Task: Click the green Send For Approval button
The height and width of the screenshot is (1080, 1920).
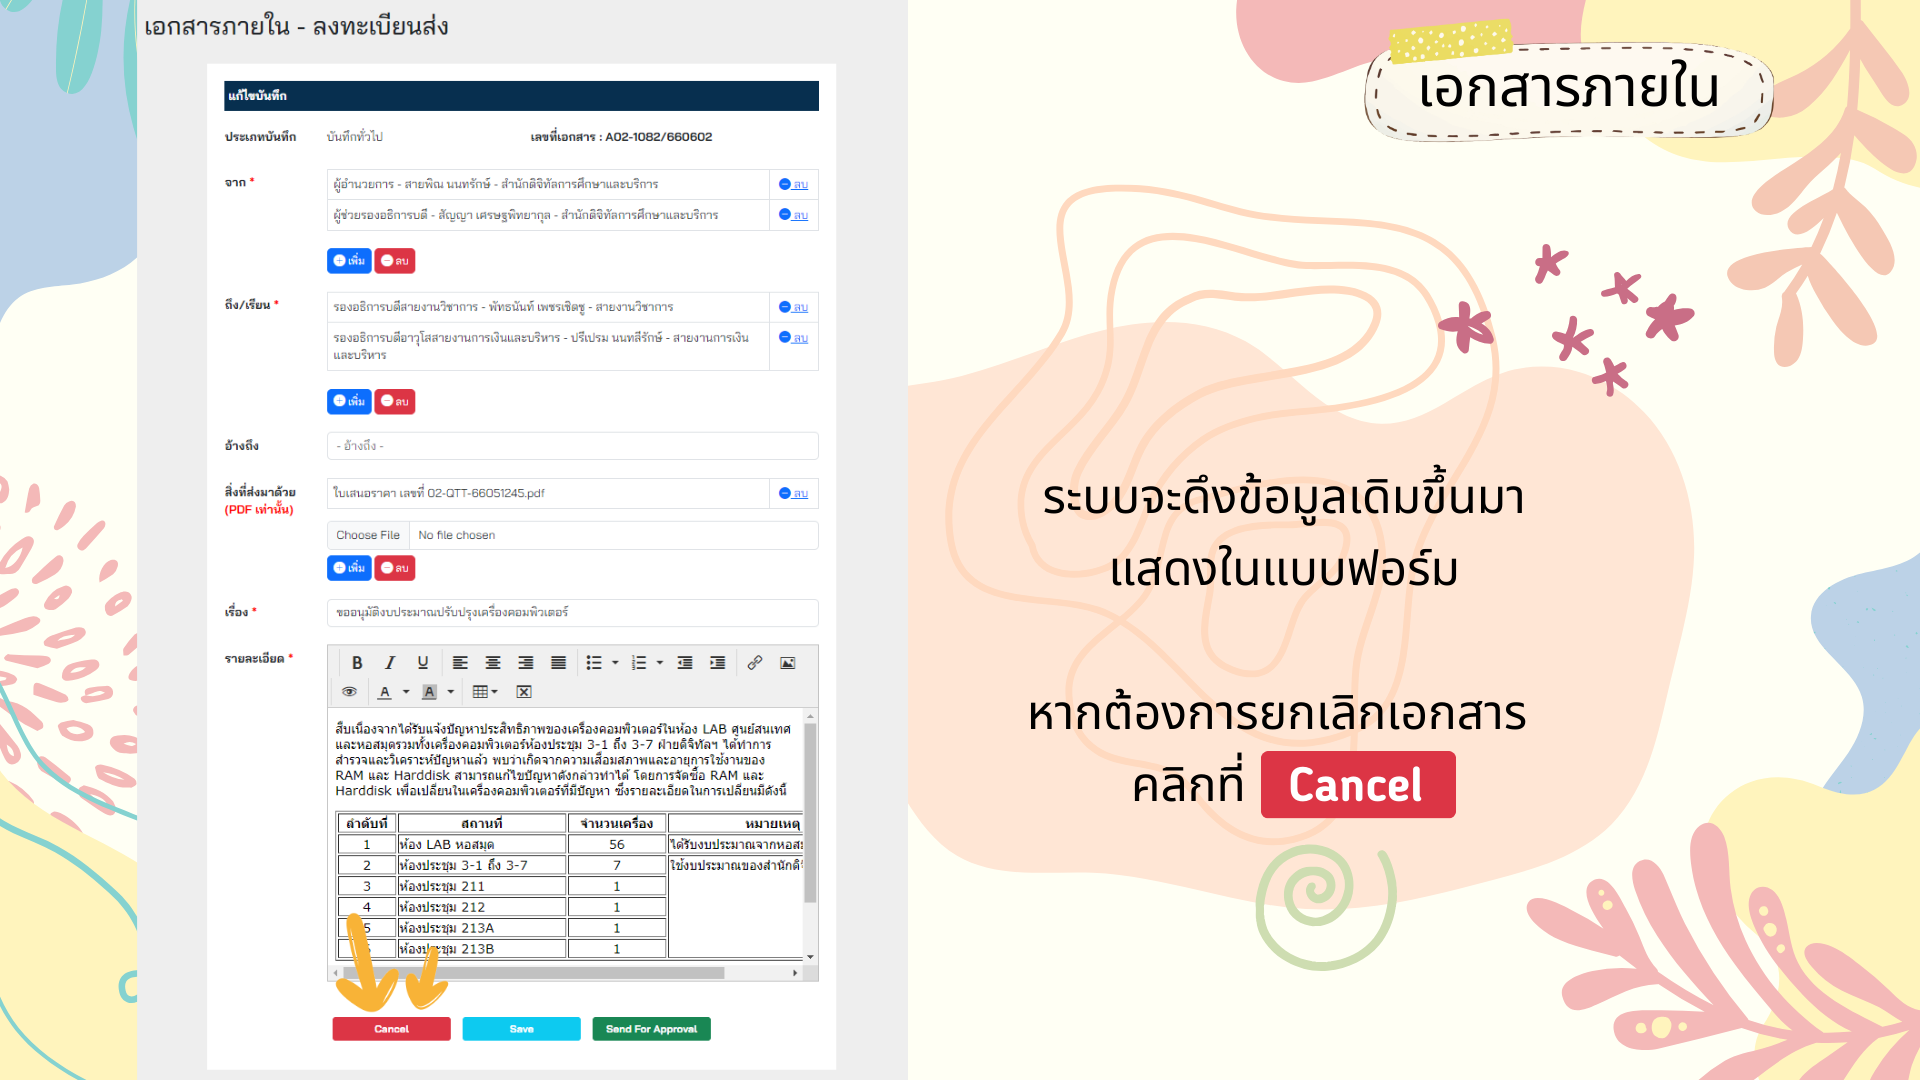Action: [x=651, y=1029]
